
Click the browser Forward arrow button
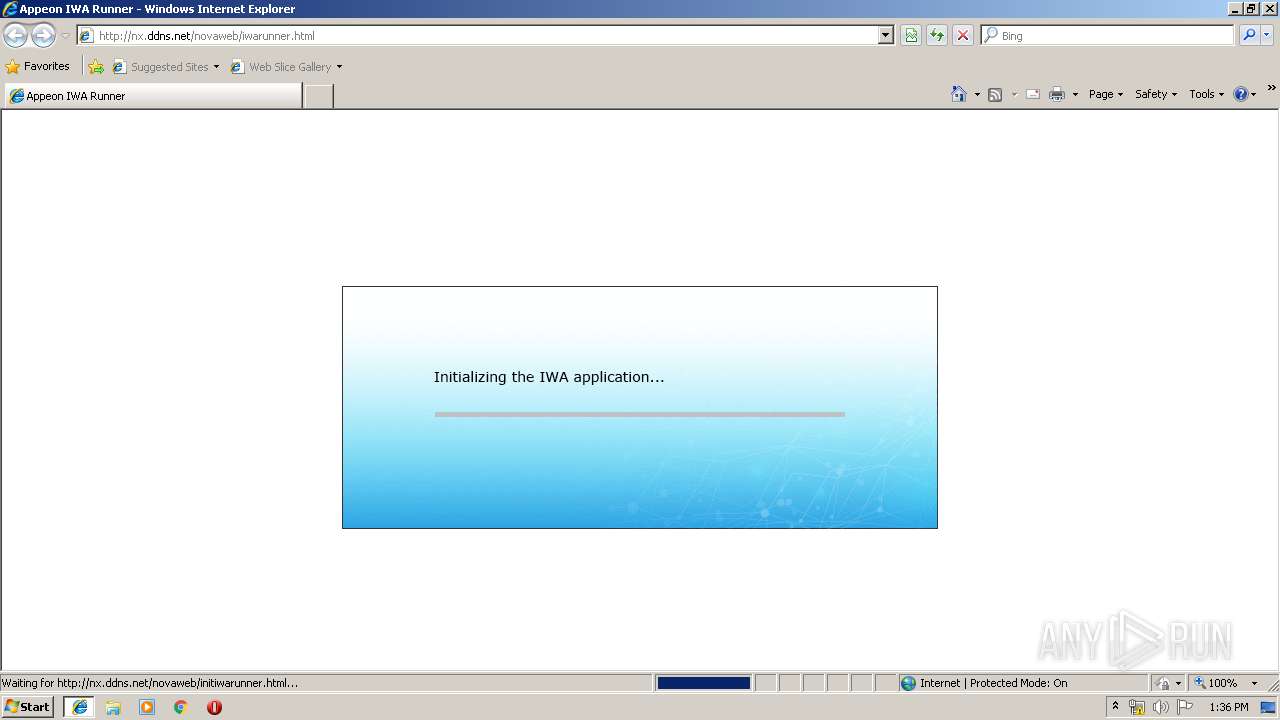43,36
